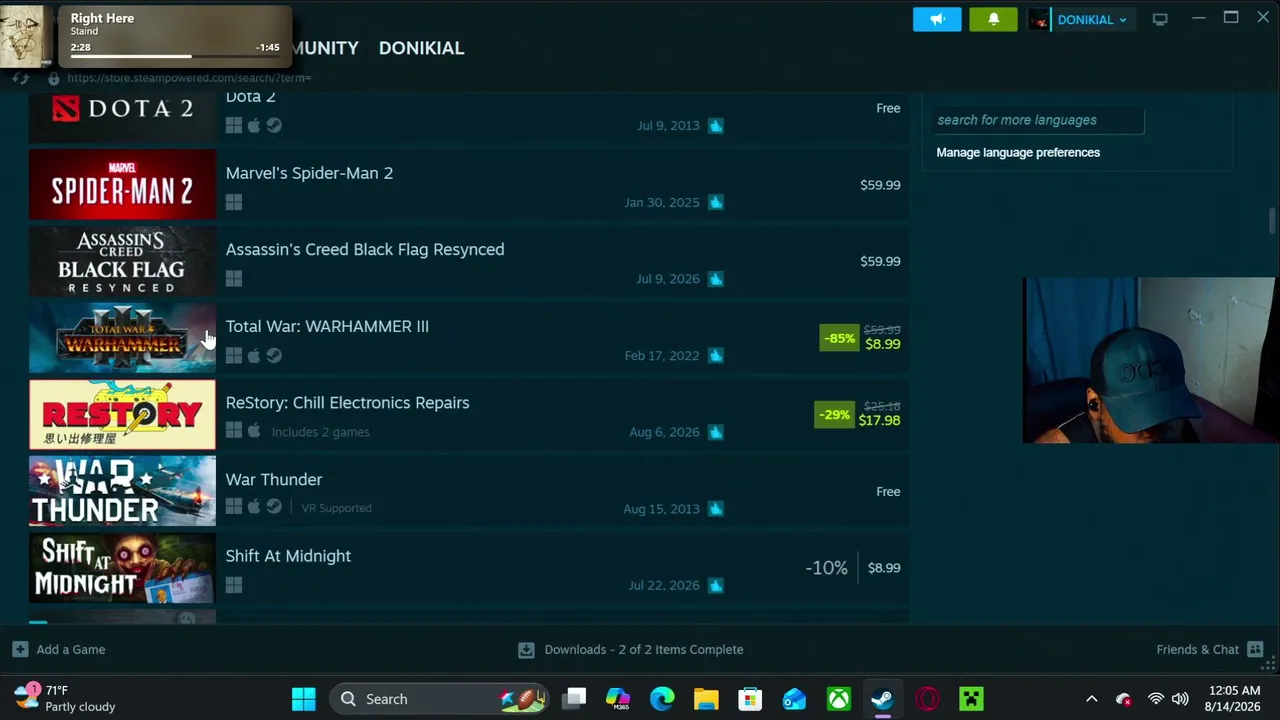Click the Assassin's Creed Black Flag thumbnail
Screen dimensions: 1280x720
click(x=122, y=261)
